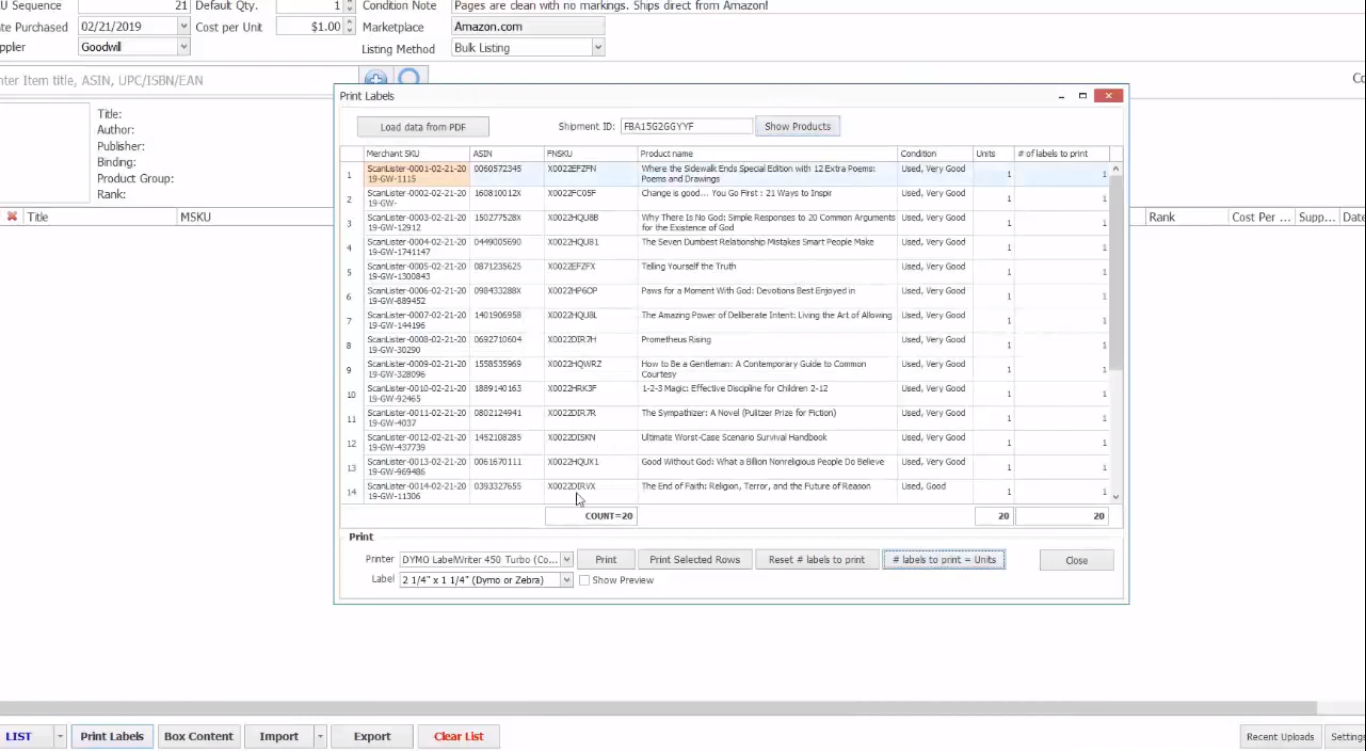Open the arrow next to Import button
This screenshot has width=1366, height=751.
pos(320,737)
